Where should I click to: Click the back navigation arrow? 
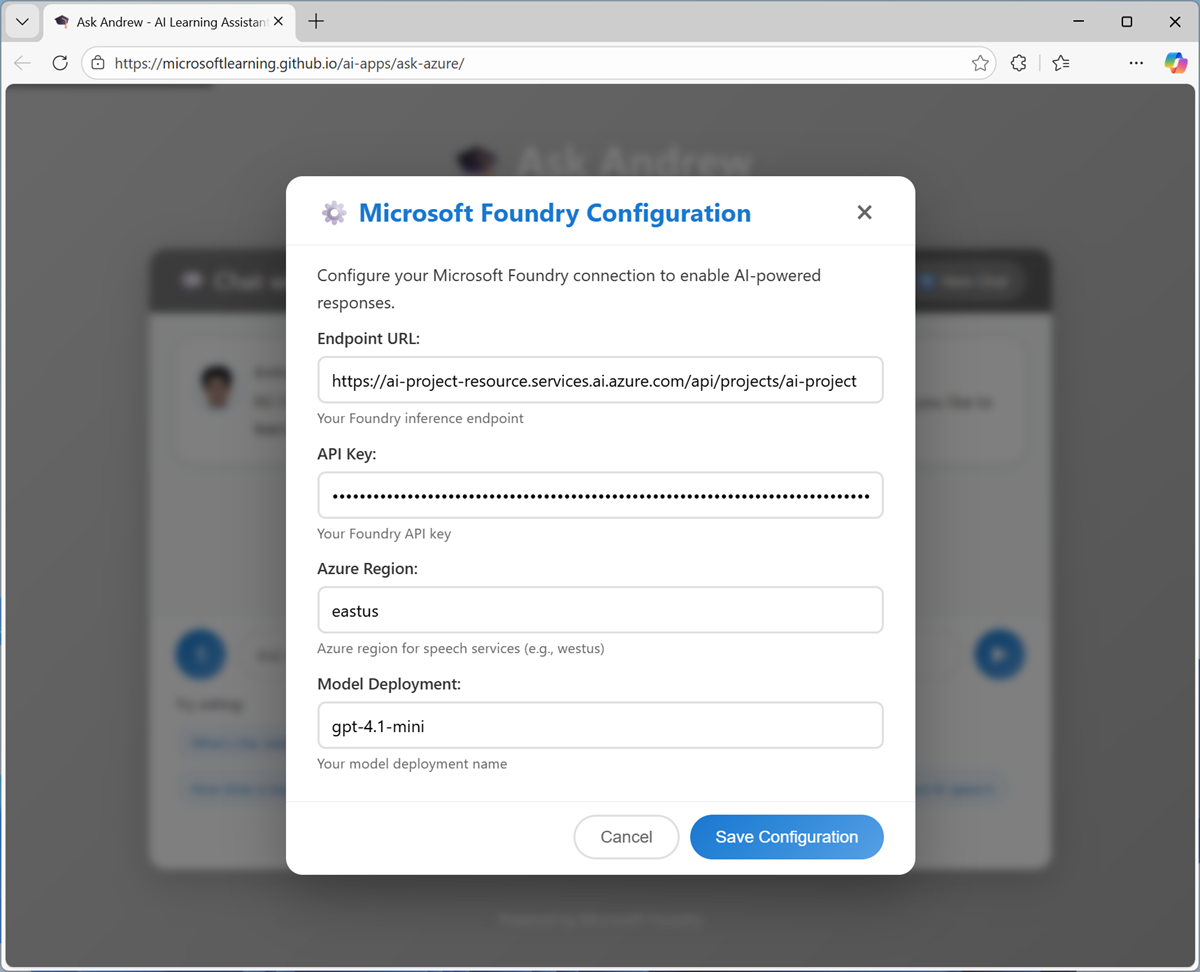click(x=22, y=62)
